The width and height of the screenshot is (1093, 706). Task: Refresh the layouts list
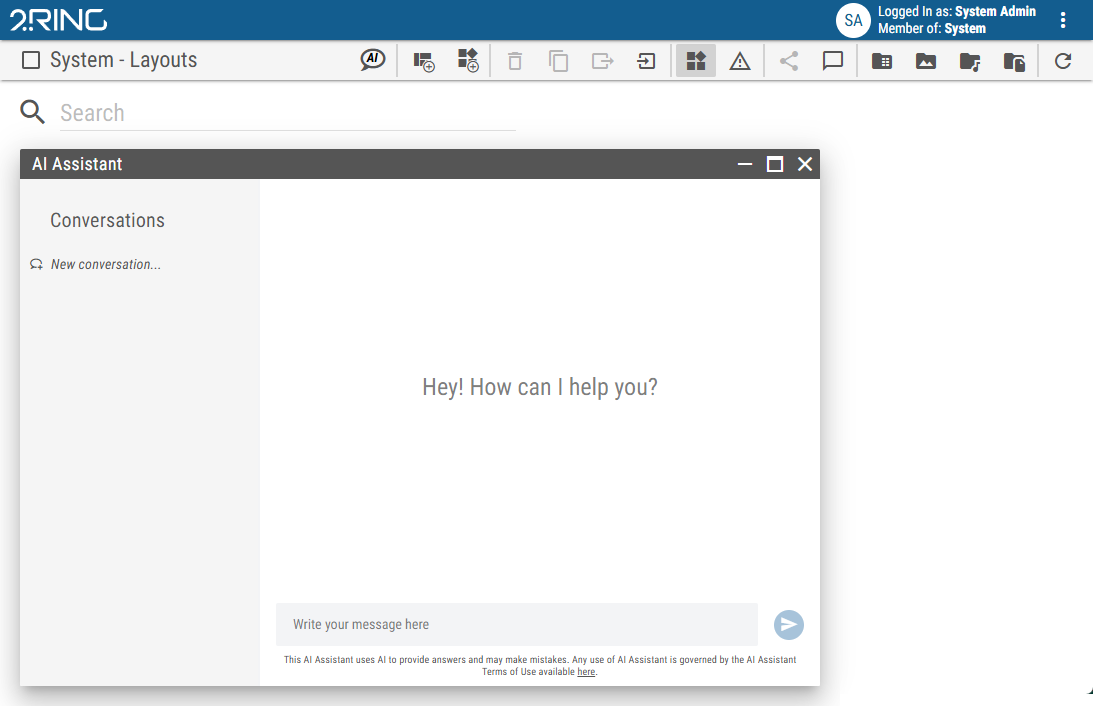[1062, 61]
